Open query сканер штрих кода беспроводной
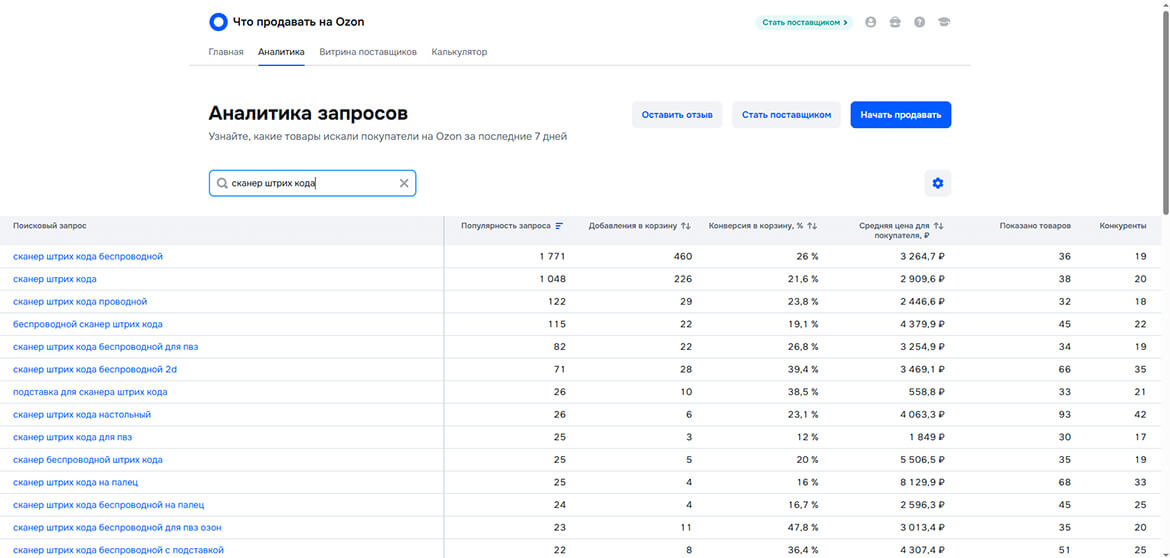Screen dimensions: 1170x558 (x=88, y=257)
